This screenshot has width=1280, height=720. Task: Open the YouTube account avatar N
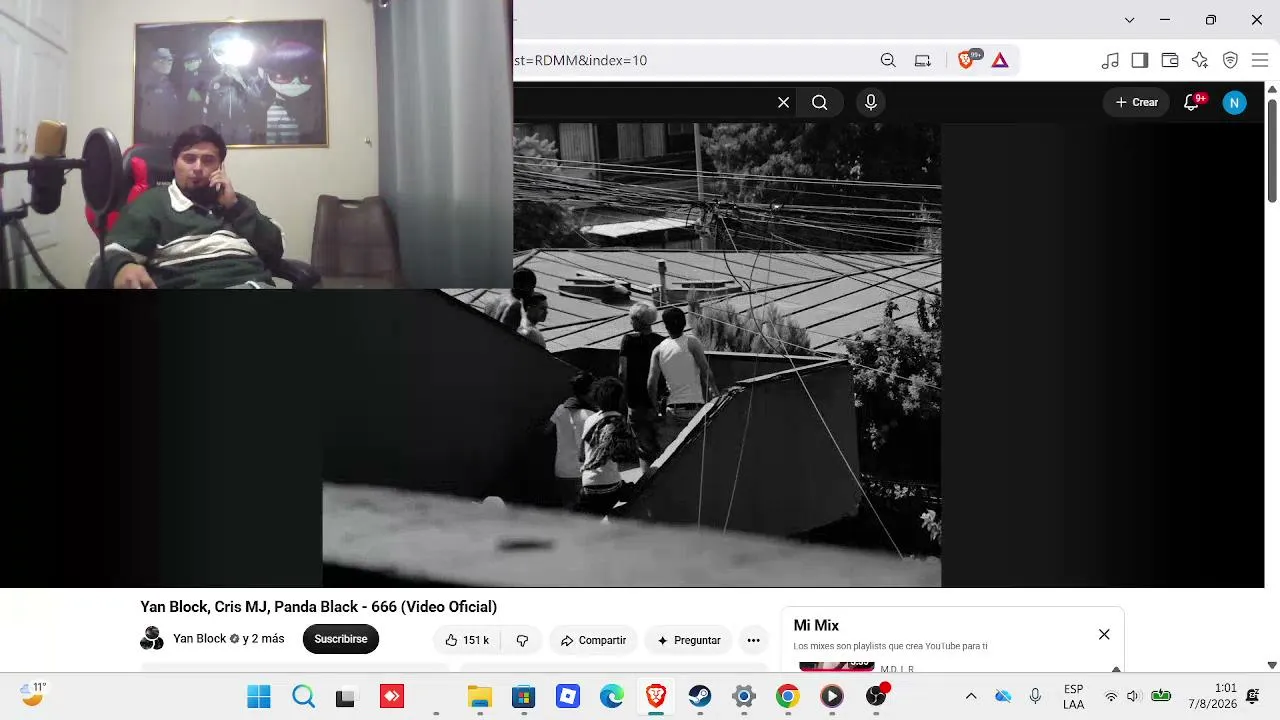click(x=1235, y=102)
